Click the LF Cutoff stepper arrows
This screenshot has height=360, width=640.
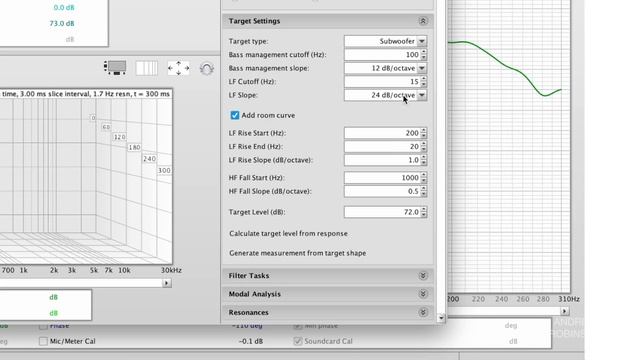[x=424, y=82]
